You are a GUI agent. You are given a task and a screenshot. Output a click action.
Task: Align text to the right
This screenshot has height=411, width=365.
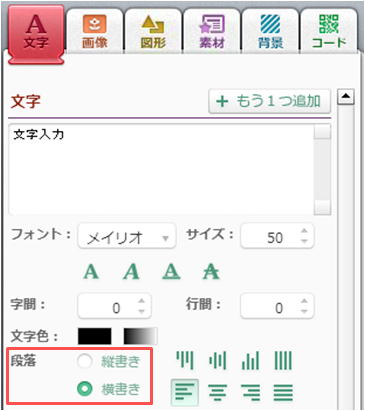pyautogui.click(x=251, y=392)
